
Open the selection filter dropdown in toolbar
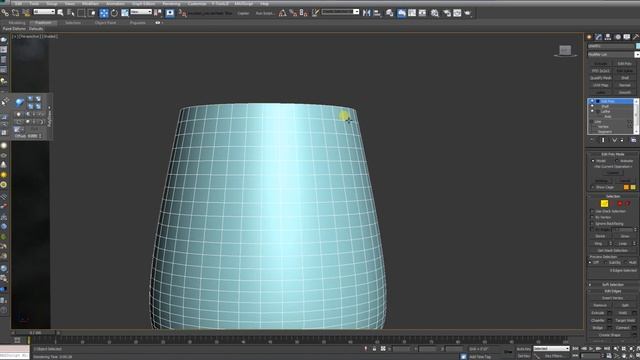click(x=44, y=12)
